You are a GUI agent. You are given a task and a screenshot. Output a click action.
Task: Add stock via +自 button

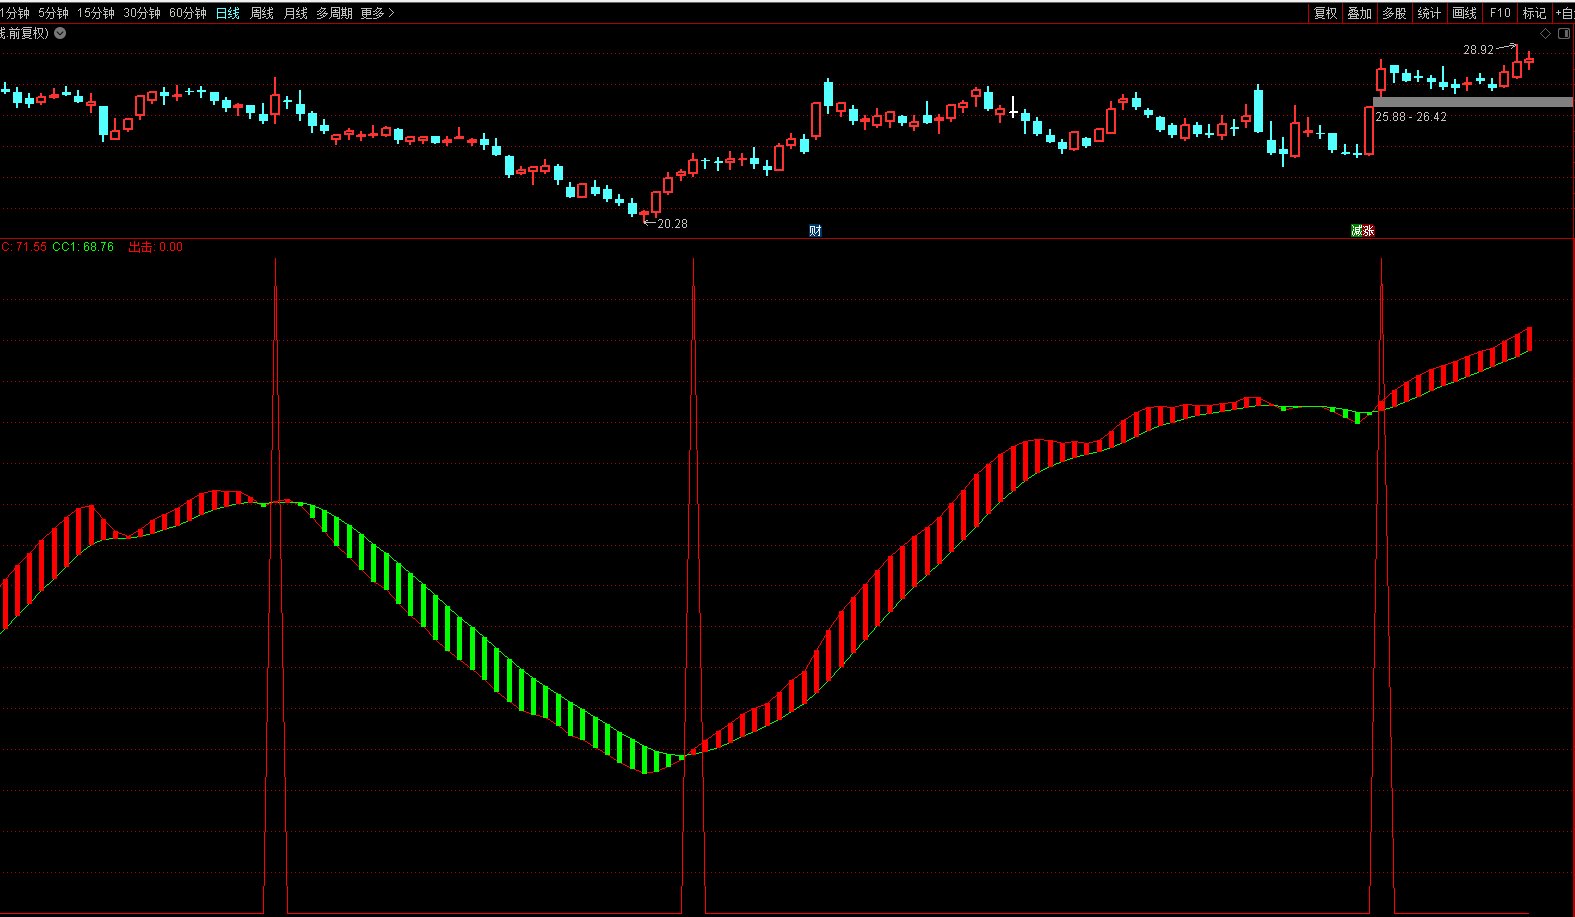1565,13
